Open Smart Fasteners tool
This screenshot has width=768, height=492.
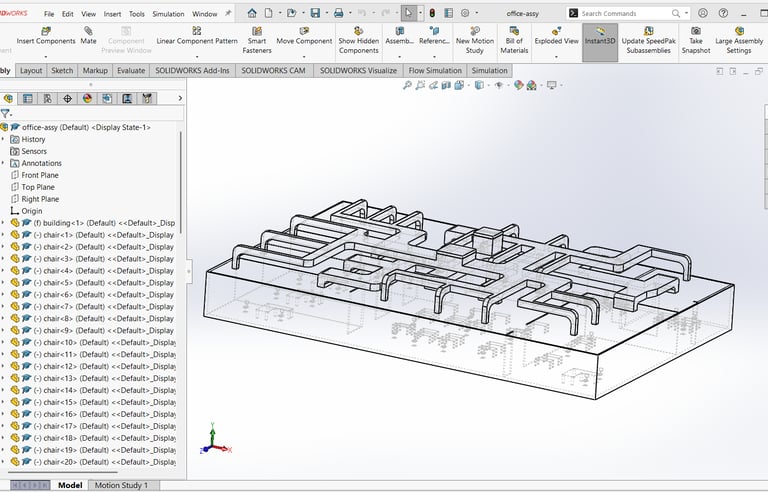[x=256, y=37]
